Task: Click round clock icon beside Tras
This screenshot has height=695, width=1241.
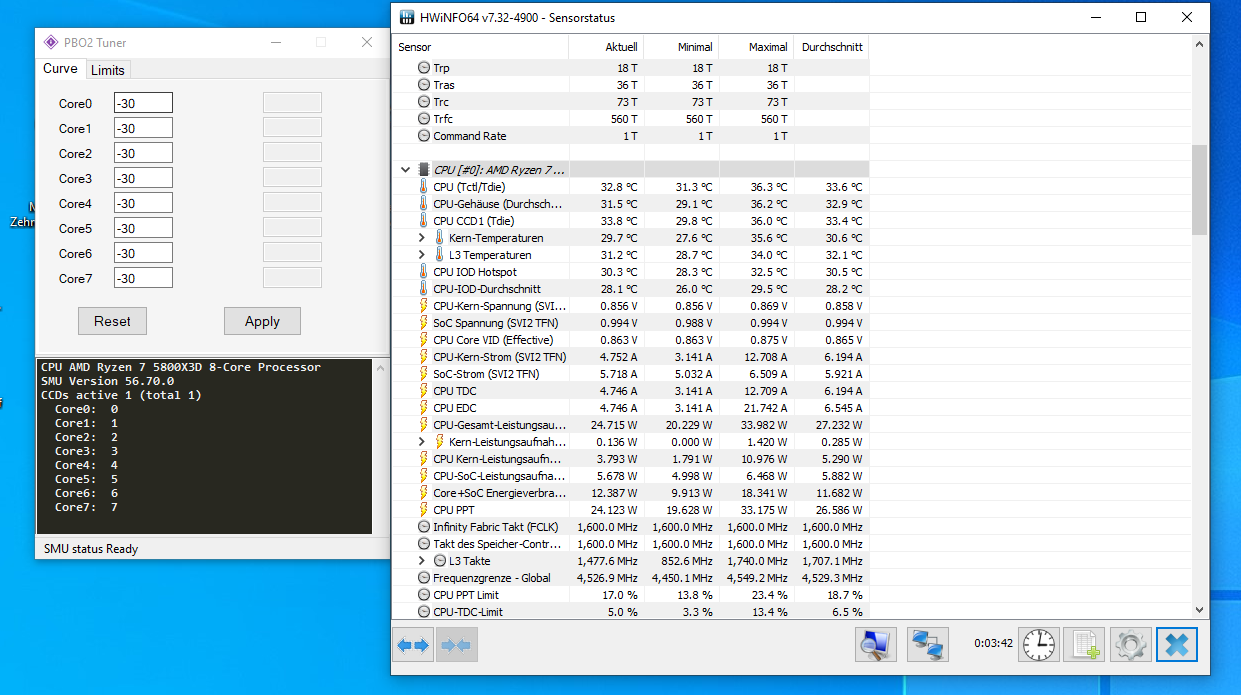Action: (424, 85)
